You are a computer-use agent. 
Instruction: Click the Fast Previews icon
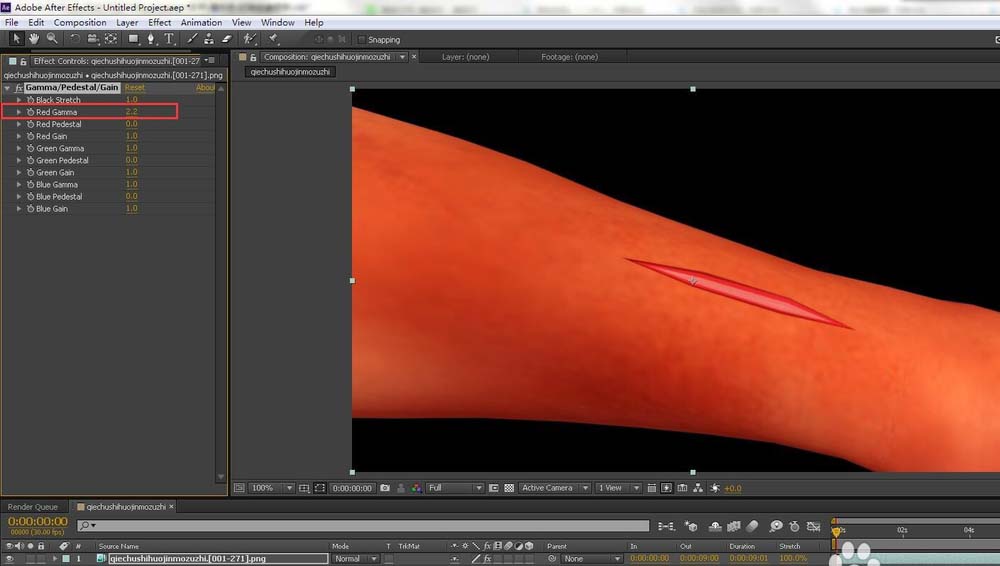pos(666,488)
